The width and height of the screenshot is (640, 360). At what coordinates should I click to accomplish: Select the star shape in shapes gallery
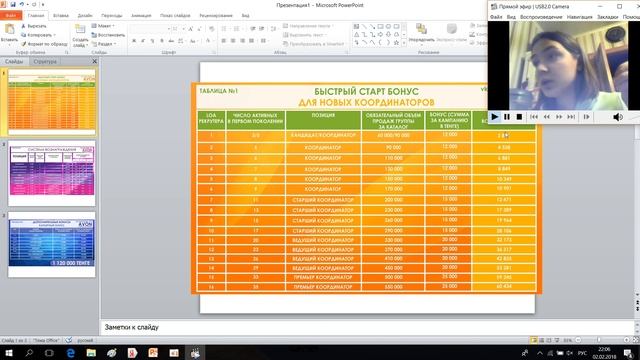click(x=396, y=42)
